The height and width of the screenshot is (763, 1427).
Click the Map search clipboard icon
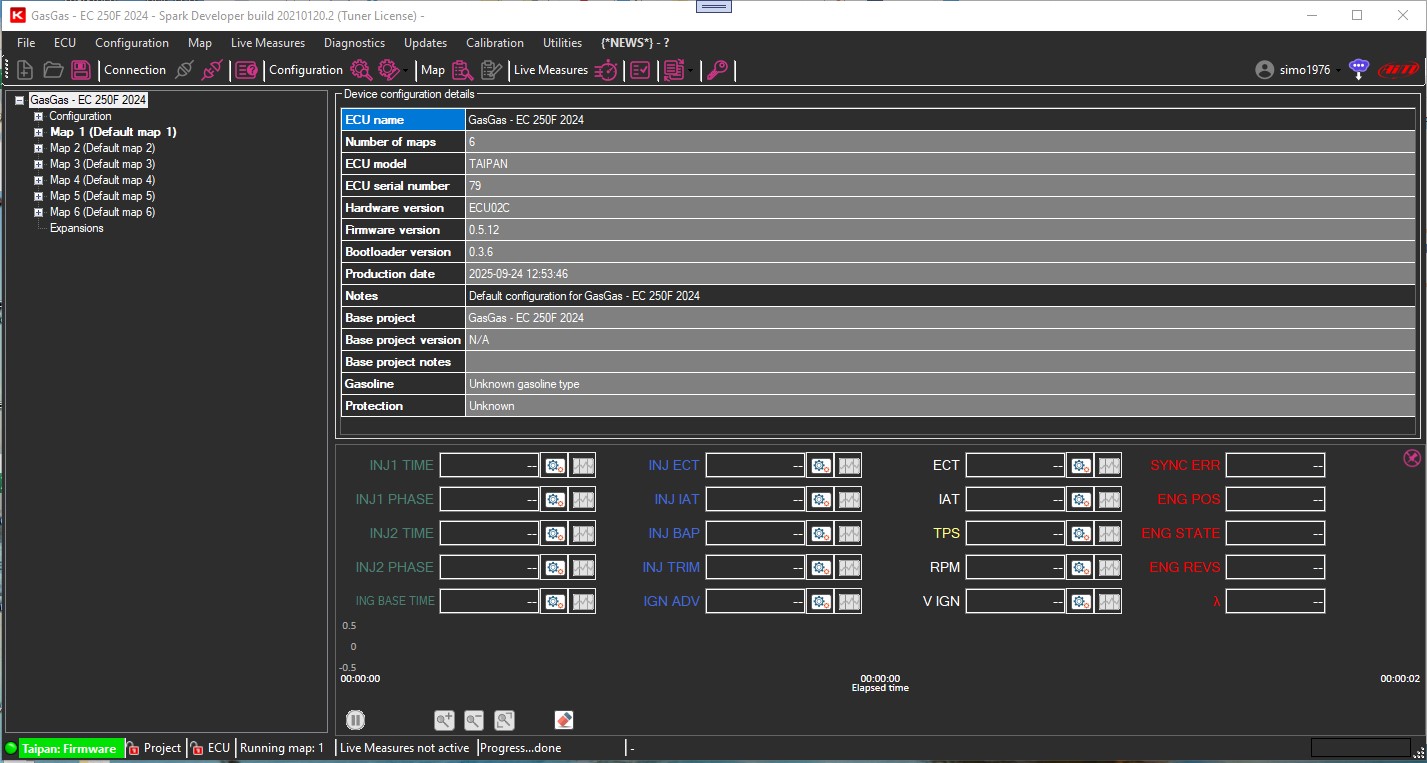(462, 70)
